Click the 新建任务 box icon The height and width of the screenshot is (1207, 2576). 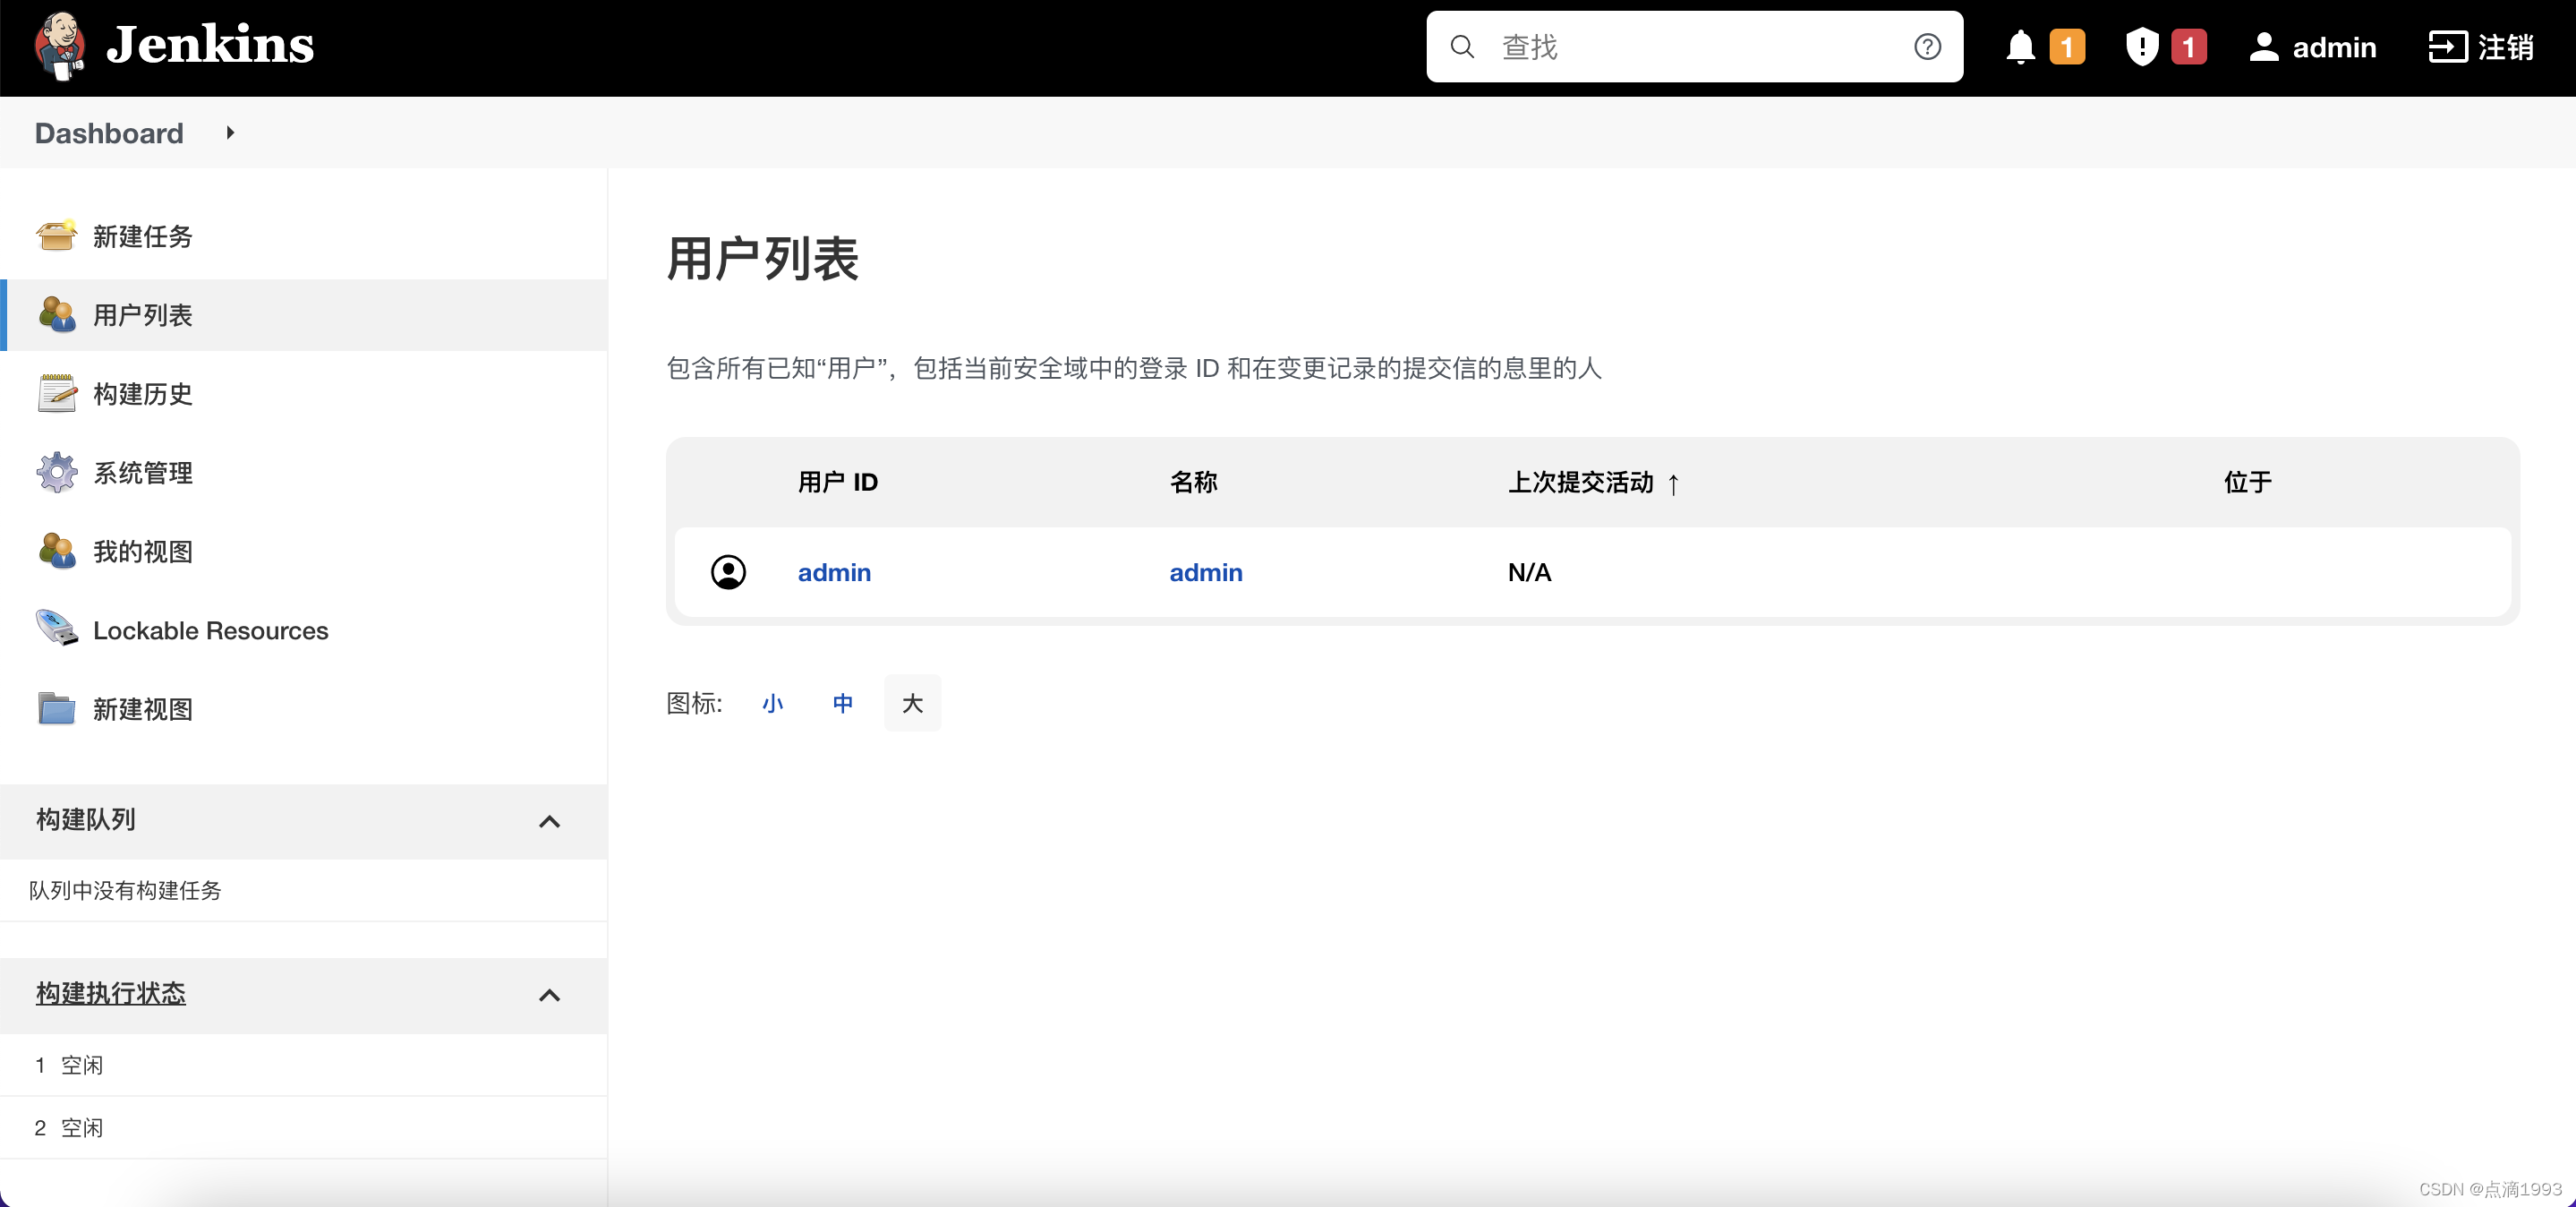(x=57, y=236)
